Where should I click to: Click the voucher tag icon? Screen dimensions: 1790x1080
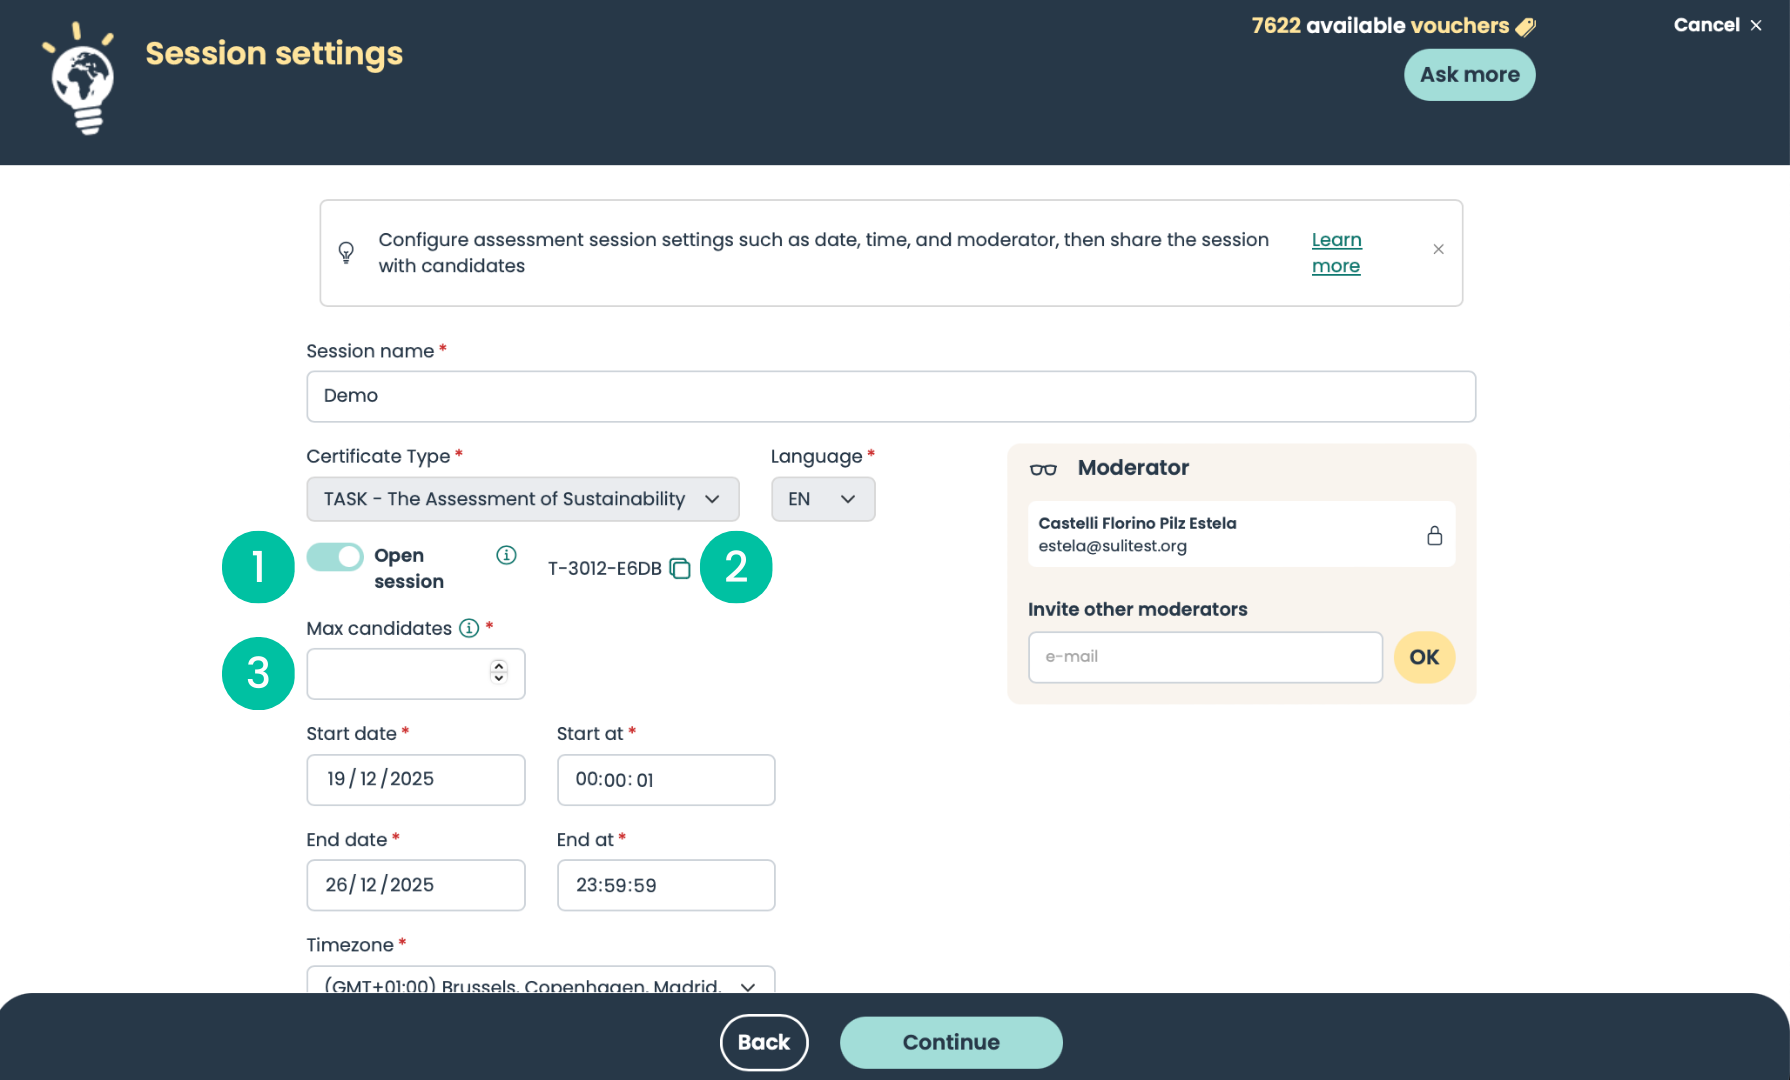point(1525,27)
